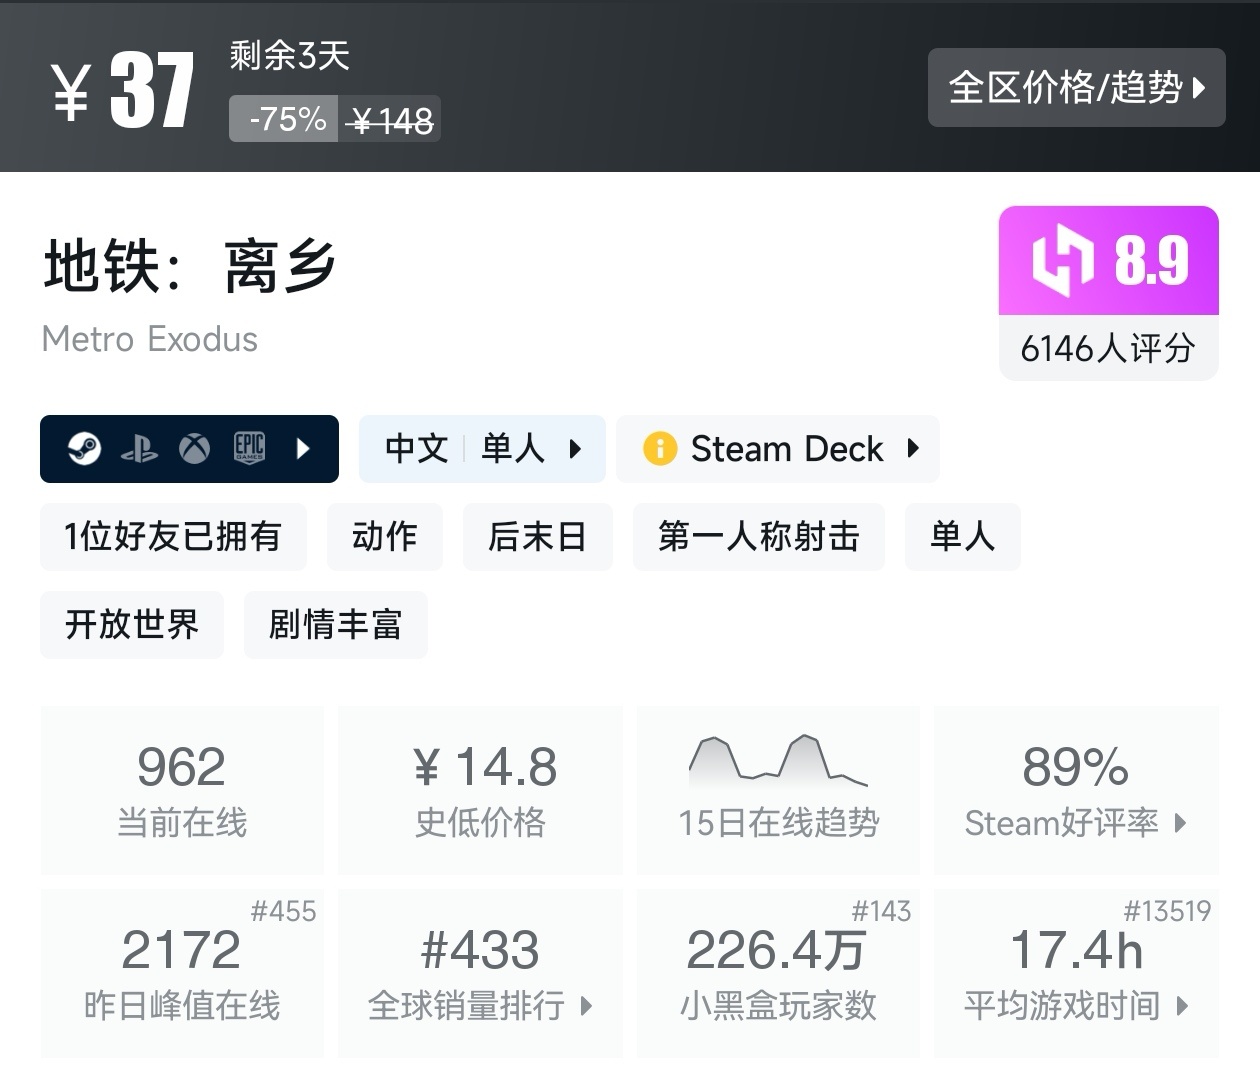Open 全球销量排行 sales ranking

[480, 973]
